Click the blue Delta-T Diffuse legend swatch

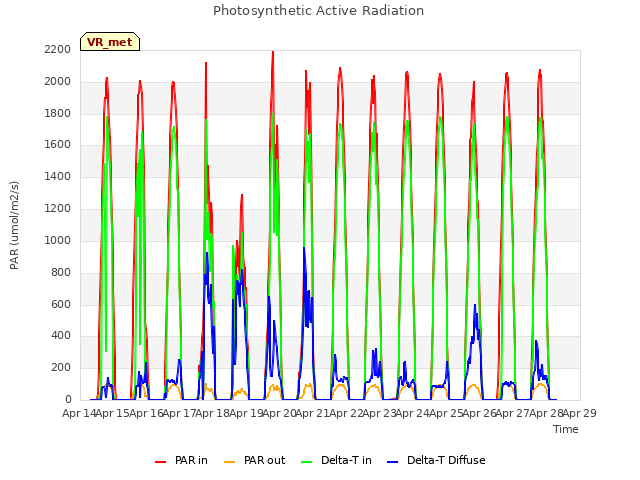click(393, 462)
